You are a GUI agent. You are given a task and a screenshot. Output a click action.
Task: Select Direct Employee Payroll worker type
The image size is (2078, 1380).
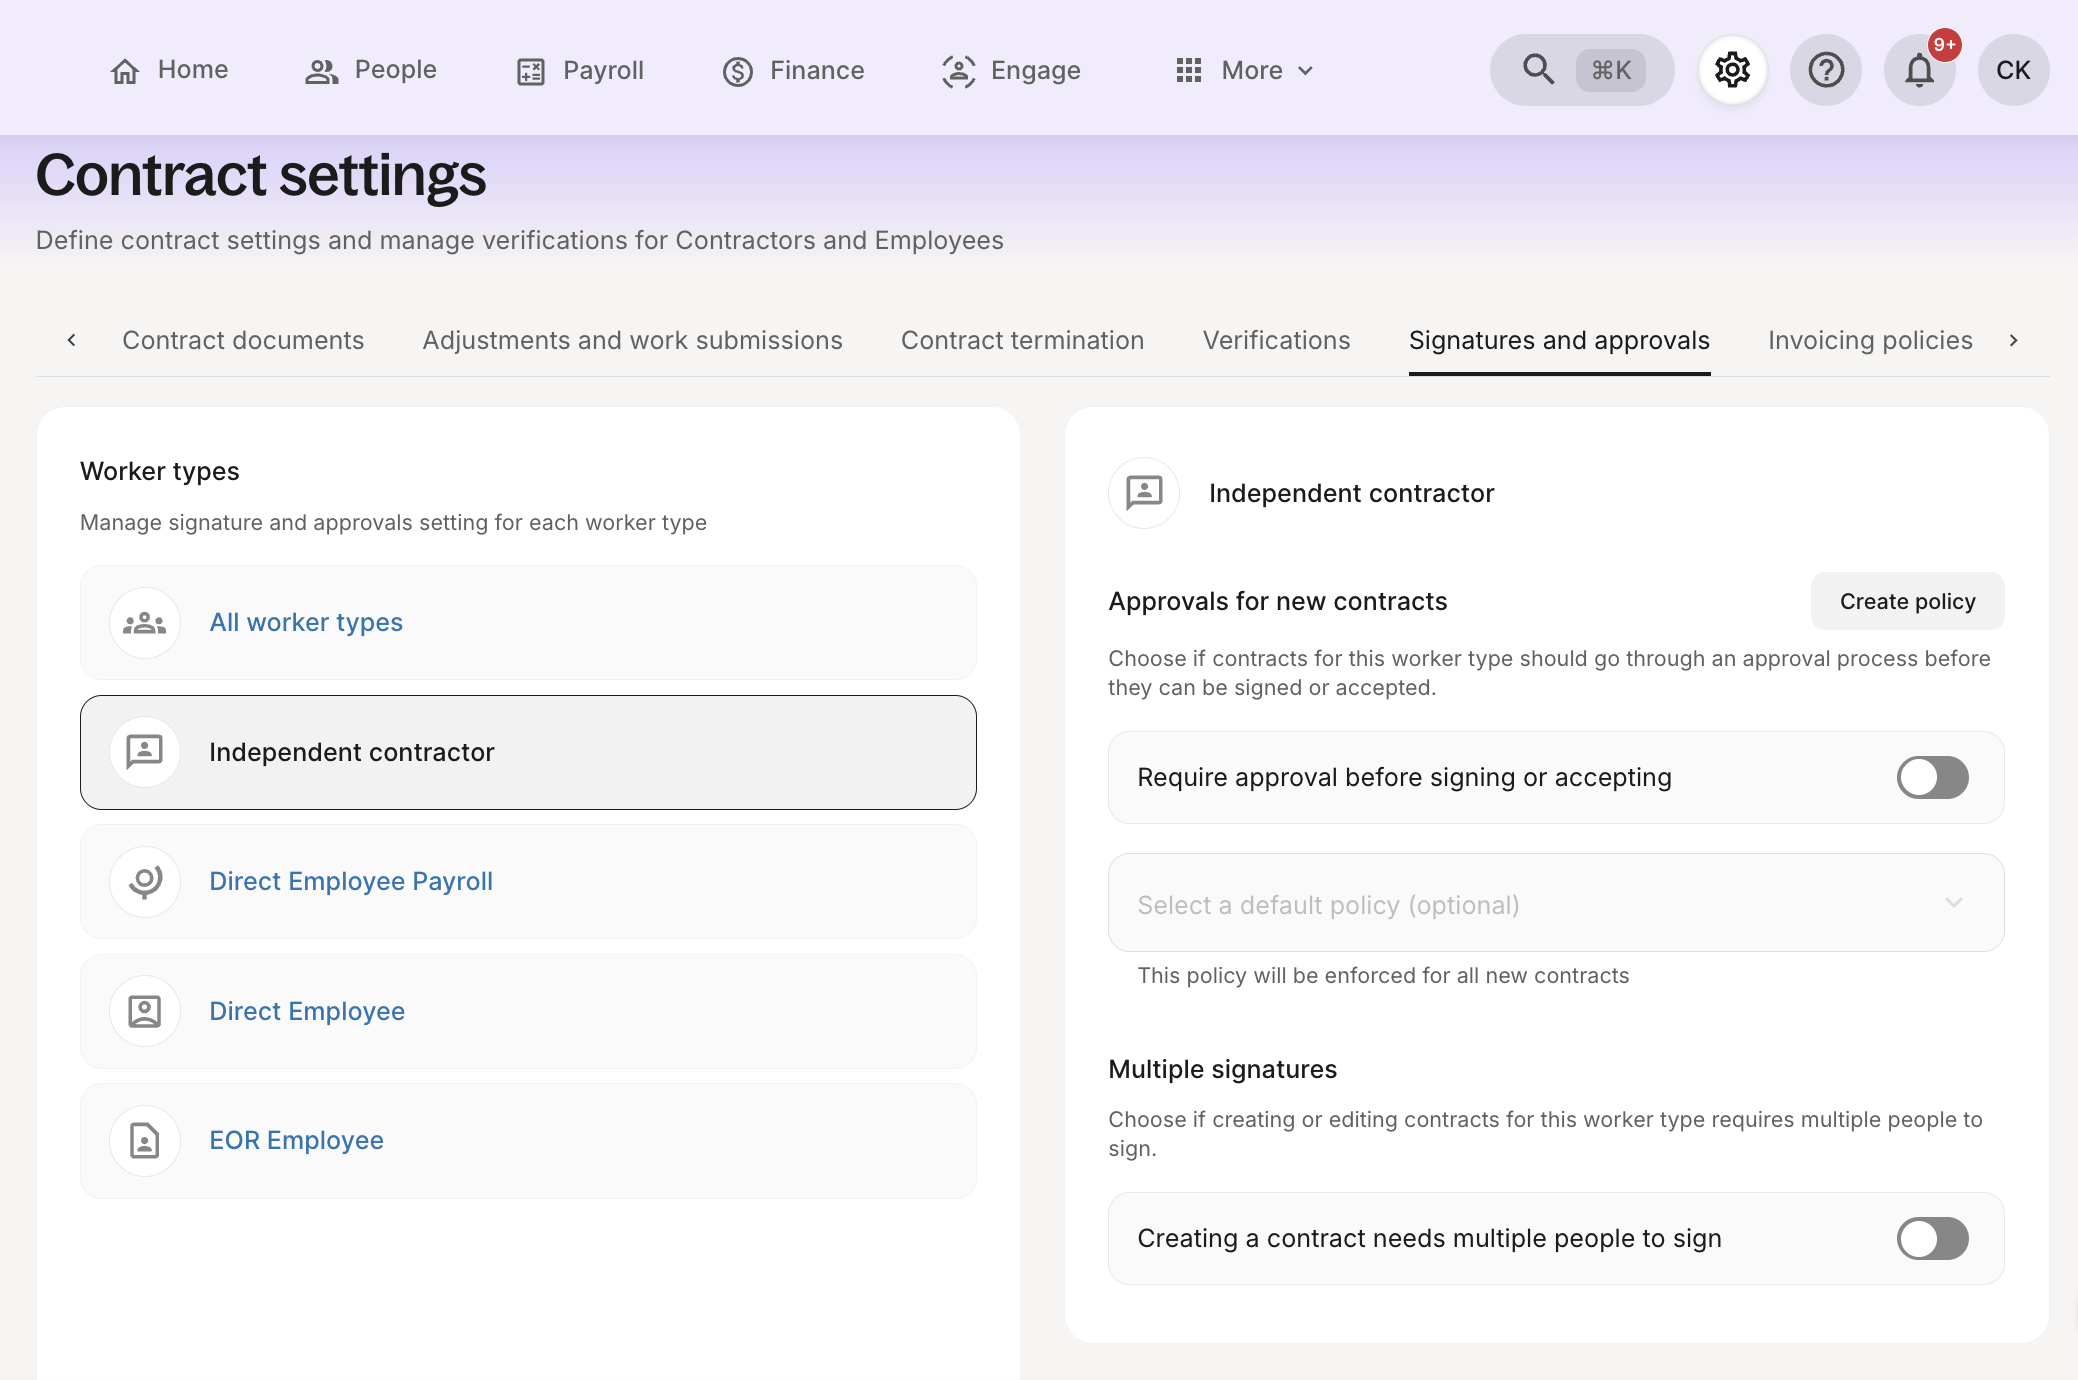(351, 881)
